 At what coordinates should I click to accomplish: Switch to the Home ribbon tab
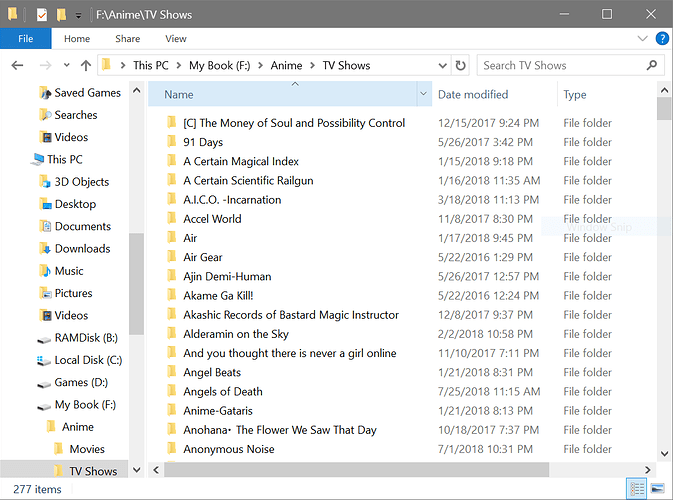pos(77,39)
